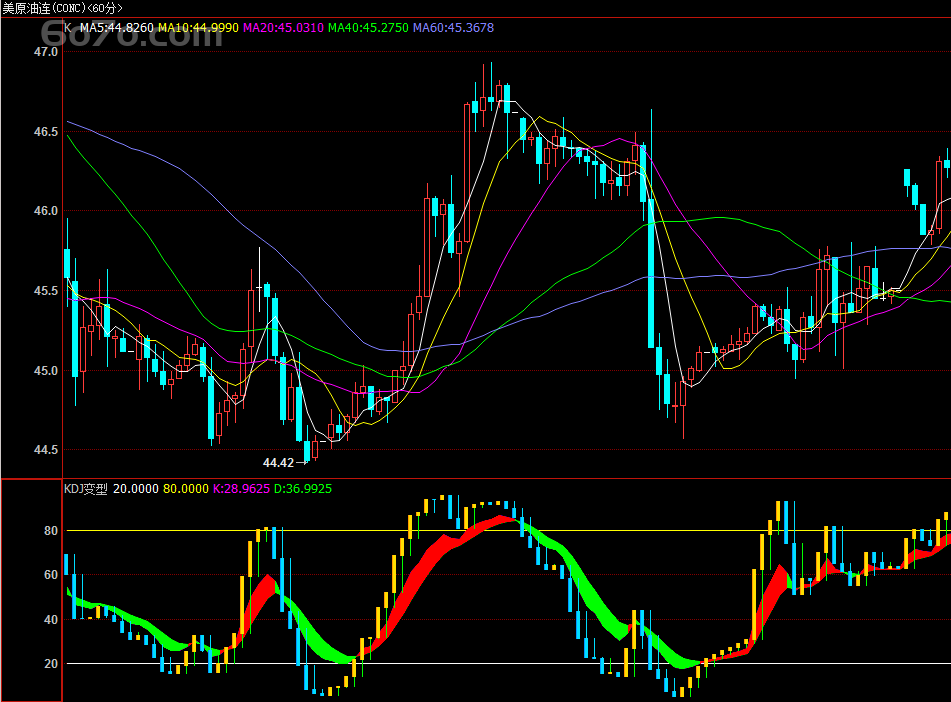
Task: Select the MA10:44.9990 indicator label
Action: pyautogui.click(x=198, y=28)
